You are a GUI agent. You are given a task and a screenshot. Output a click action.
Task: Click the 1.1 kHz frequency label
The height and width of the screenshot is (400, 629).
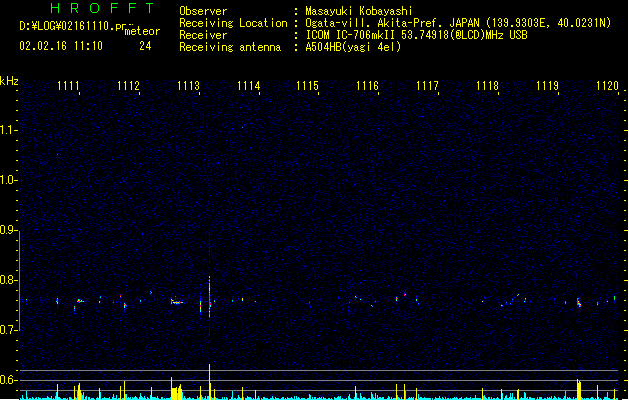(x=8, y=130)
